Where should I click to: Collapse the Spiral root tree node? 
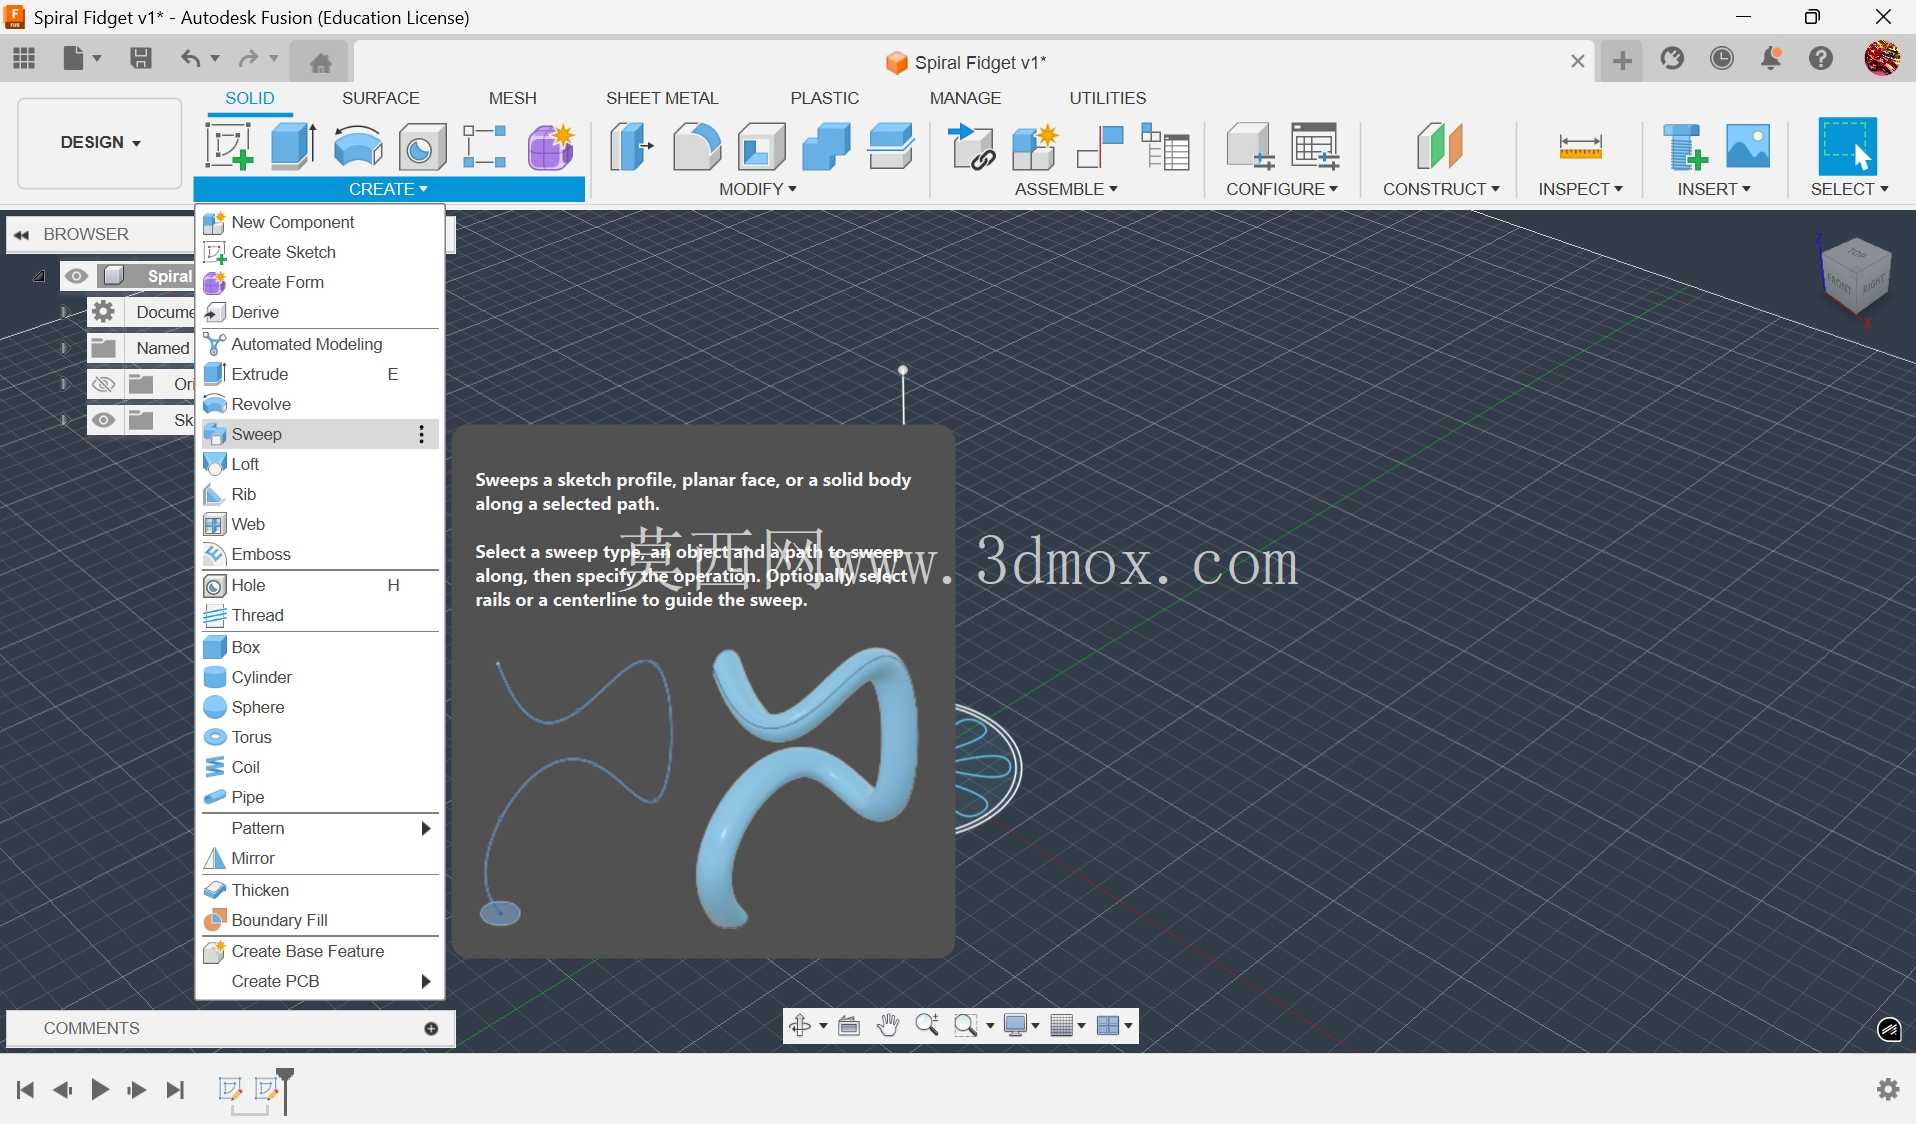point(39,276)
